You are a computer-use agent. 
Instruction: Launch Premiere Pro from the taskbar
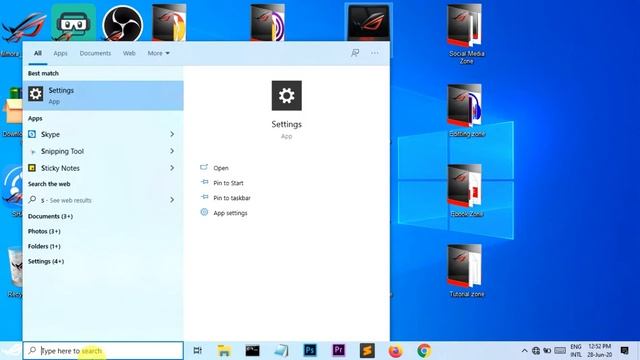[x=338, y=350]
